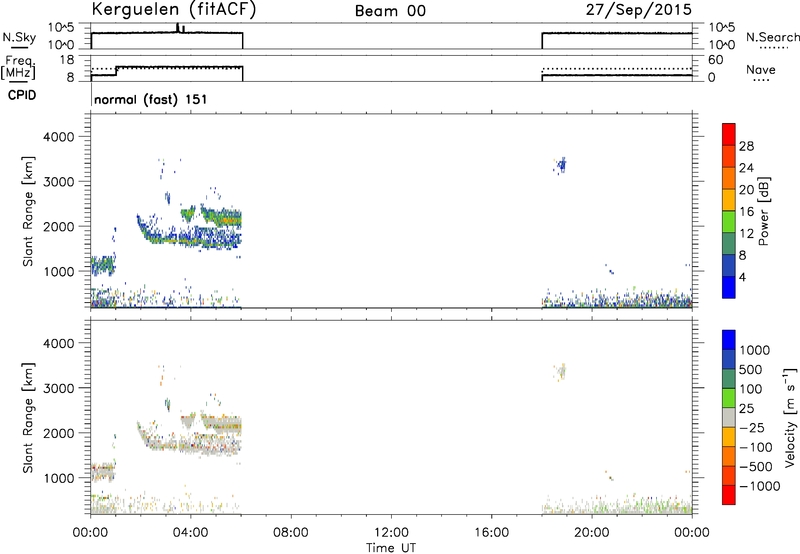
Task: Click the gray segment of the velocity colorbar
Action: [729, 418]
